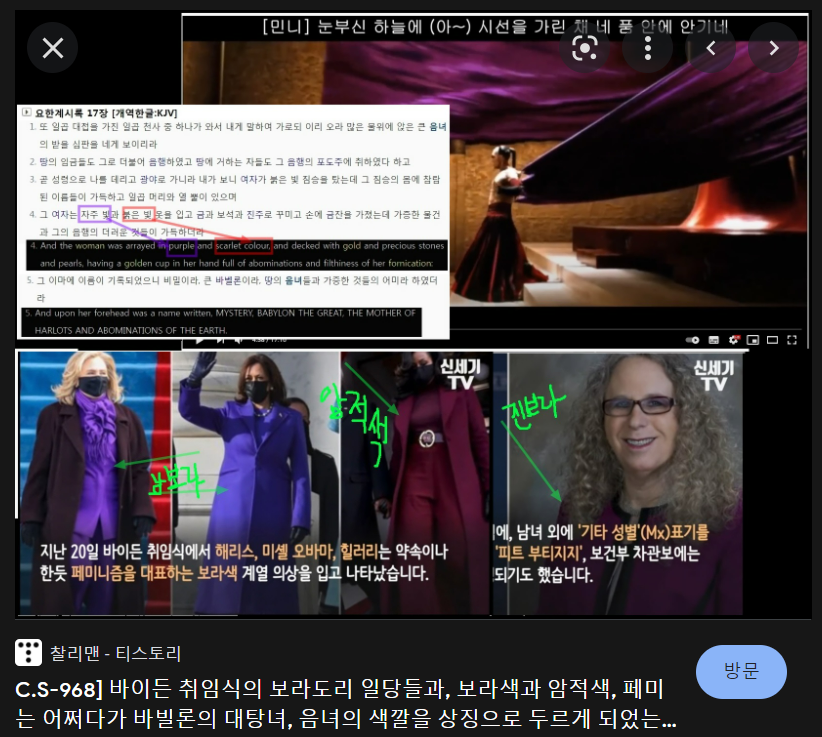Viewport: 822px width, 737px height.
Task: Open the three-dot more options menu
Action: pyautogui.click(x=648, y=48)
